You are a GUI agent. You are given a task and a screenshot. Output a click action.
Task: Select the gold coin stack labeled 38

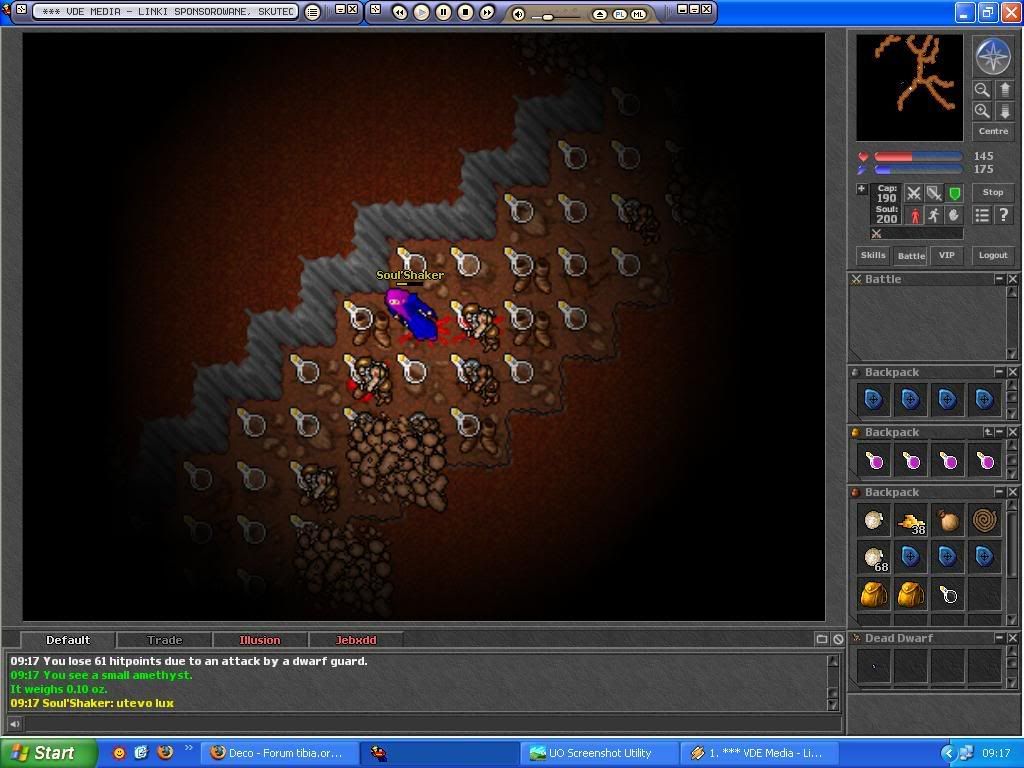click(910, 520)
